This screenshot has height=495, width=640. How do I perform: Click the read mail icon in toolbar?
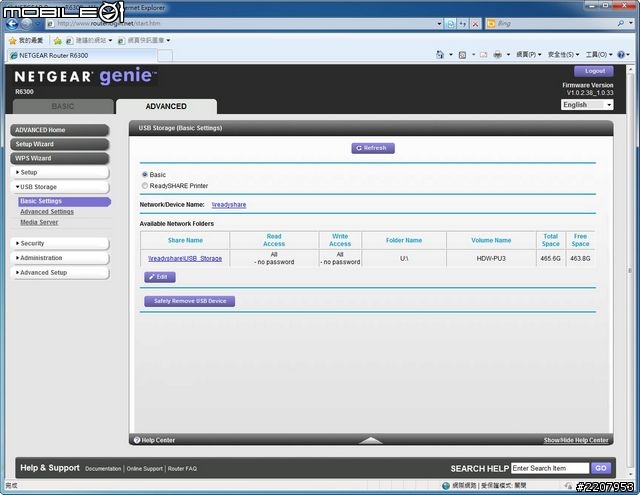483,55
